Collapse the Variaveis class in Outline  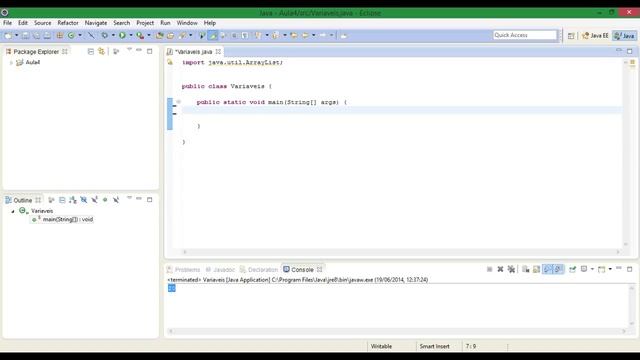pyautogui.click(x=13, y=211)
